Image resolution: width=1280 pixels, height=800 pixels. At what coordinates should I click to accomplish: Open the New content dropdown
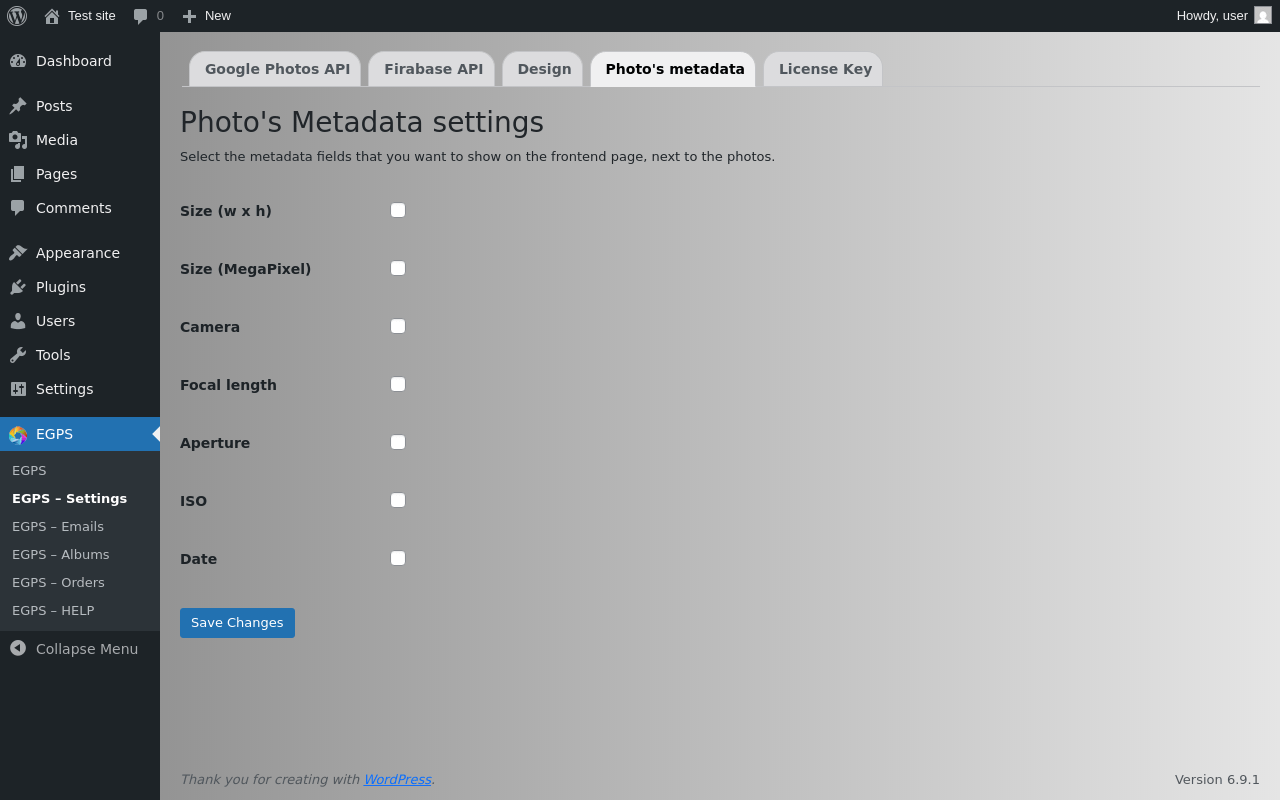(x=207, y=16)
